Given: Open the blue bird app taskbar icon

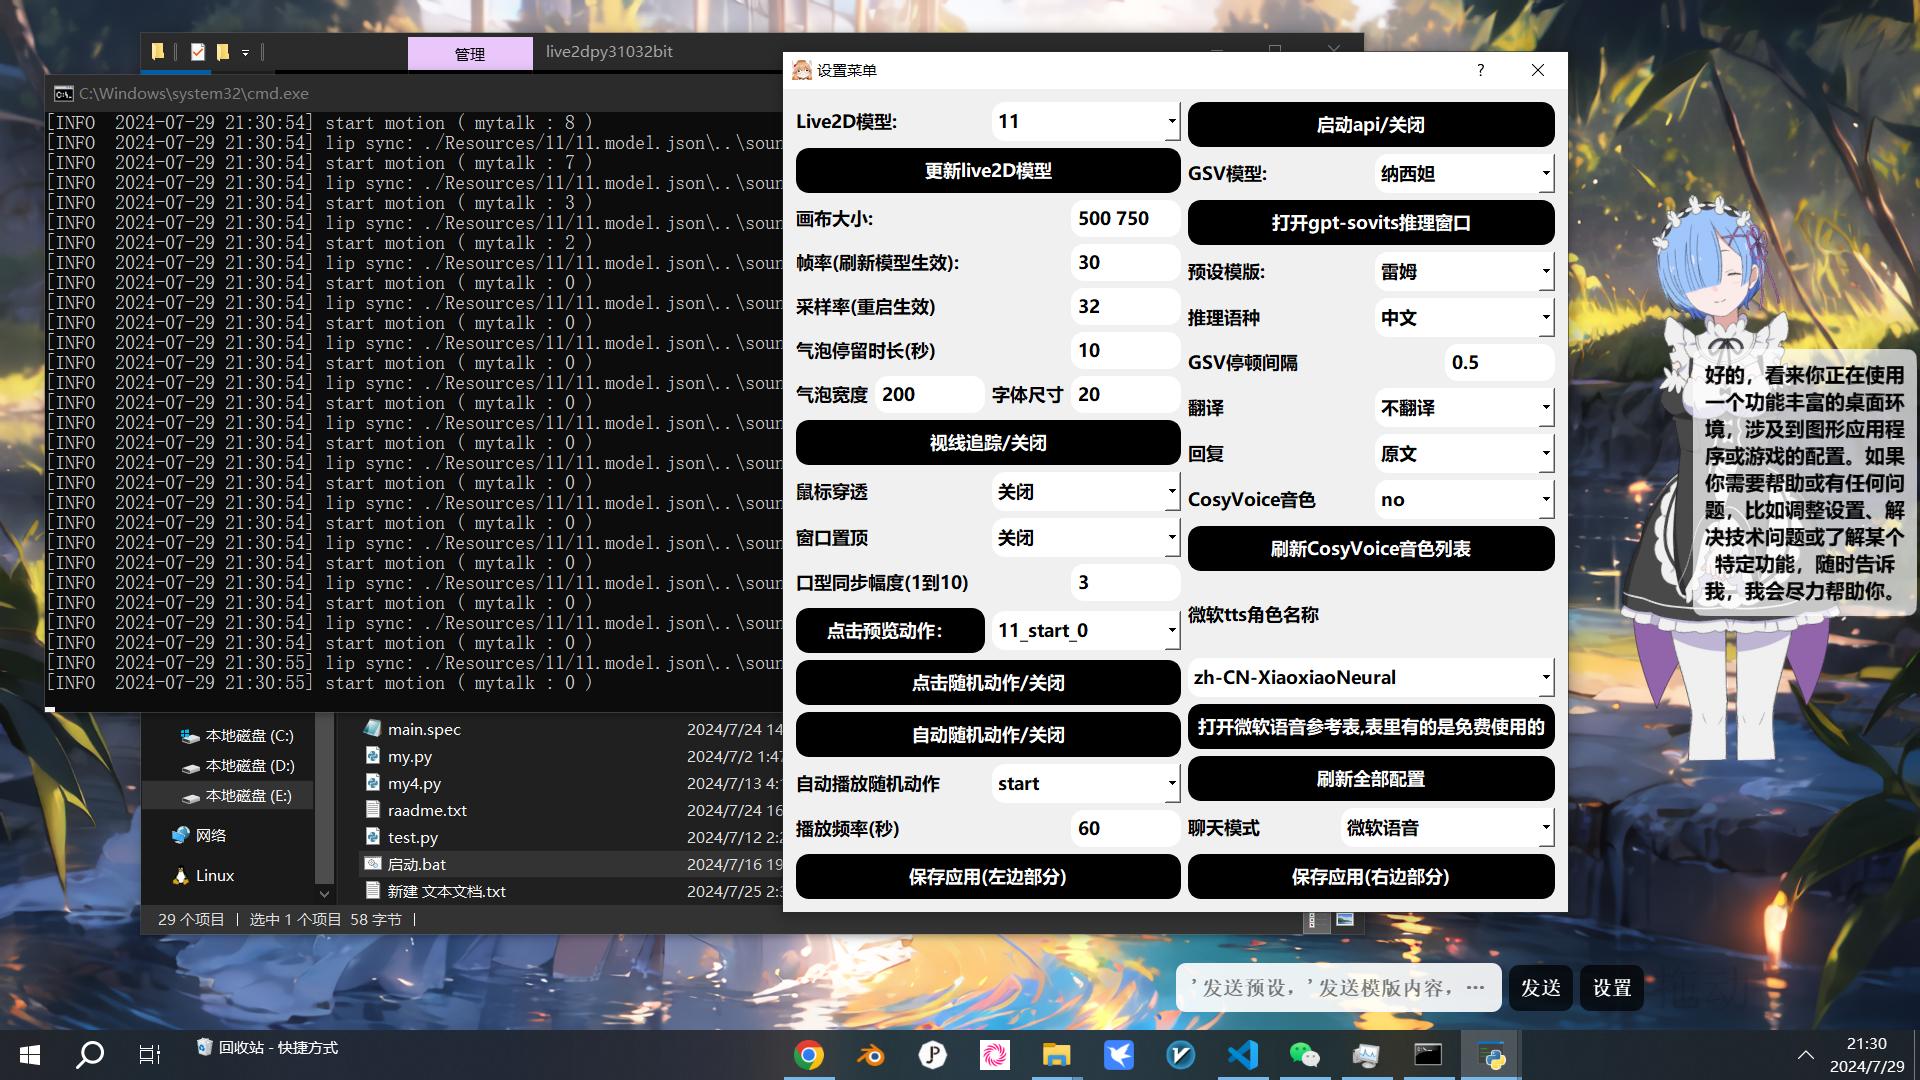Looking at the screenshot, I should 1119,1055.
